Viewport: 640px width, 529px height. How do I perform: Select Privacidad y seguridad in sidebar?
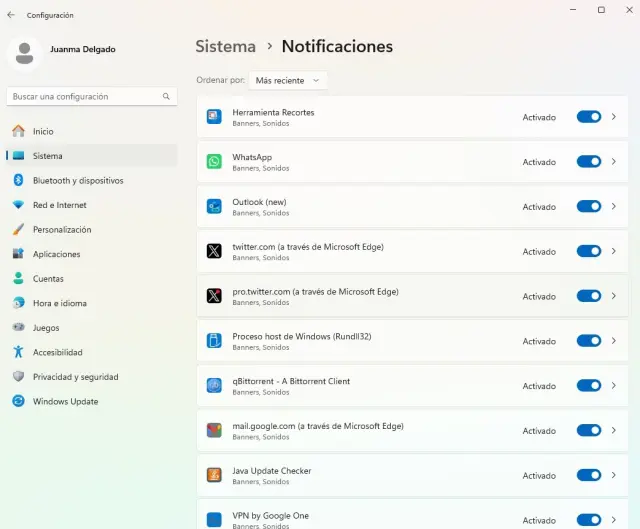click(75, 377)
